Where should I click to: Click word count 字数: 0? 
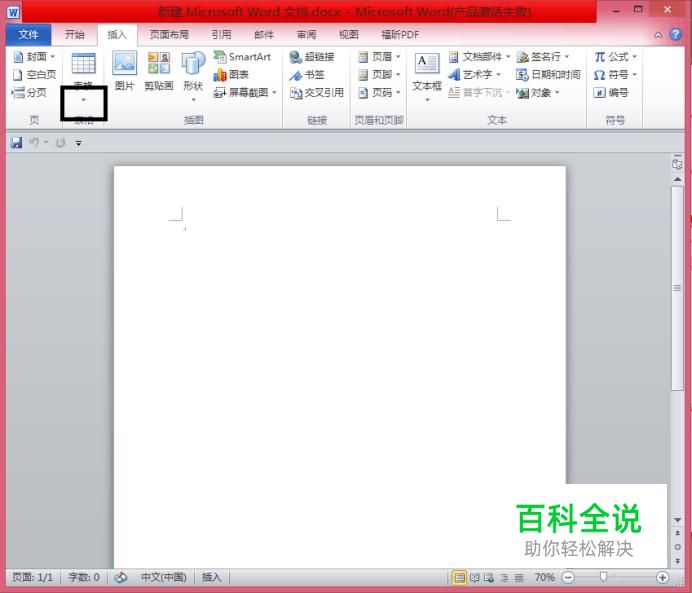(84, 577)
